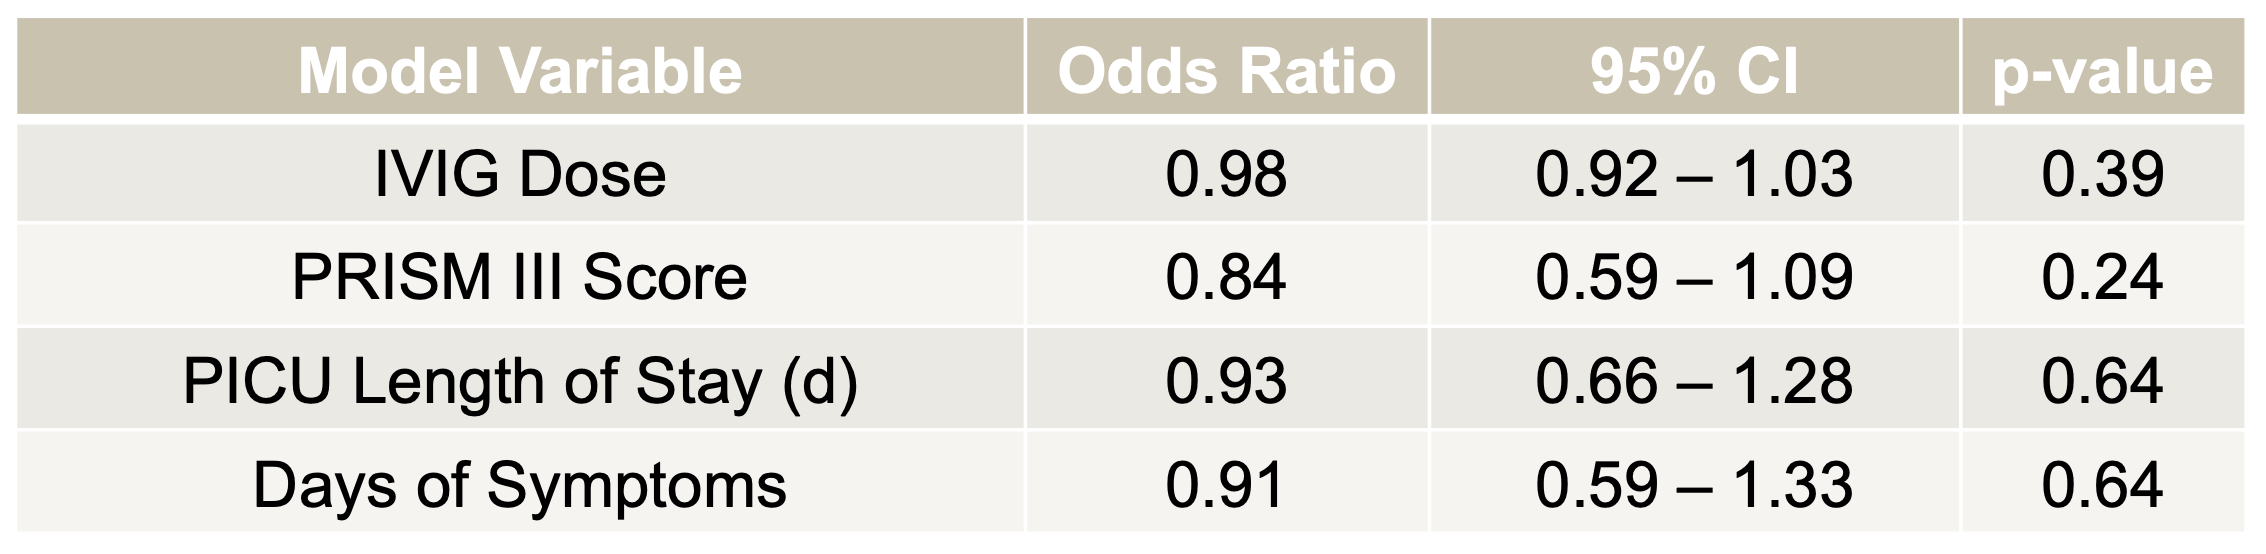The image size is (2266, 554).
Task: Click confidence interval 0.66 – 1.28
Action: tap(1694, 381)
